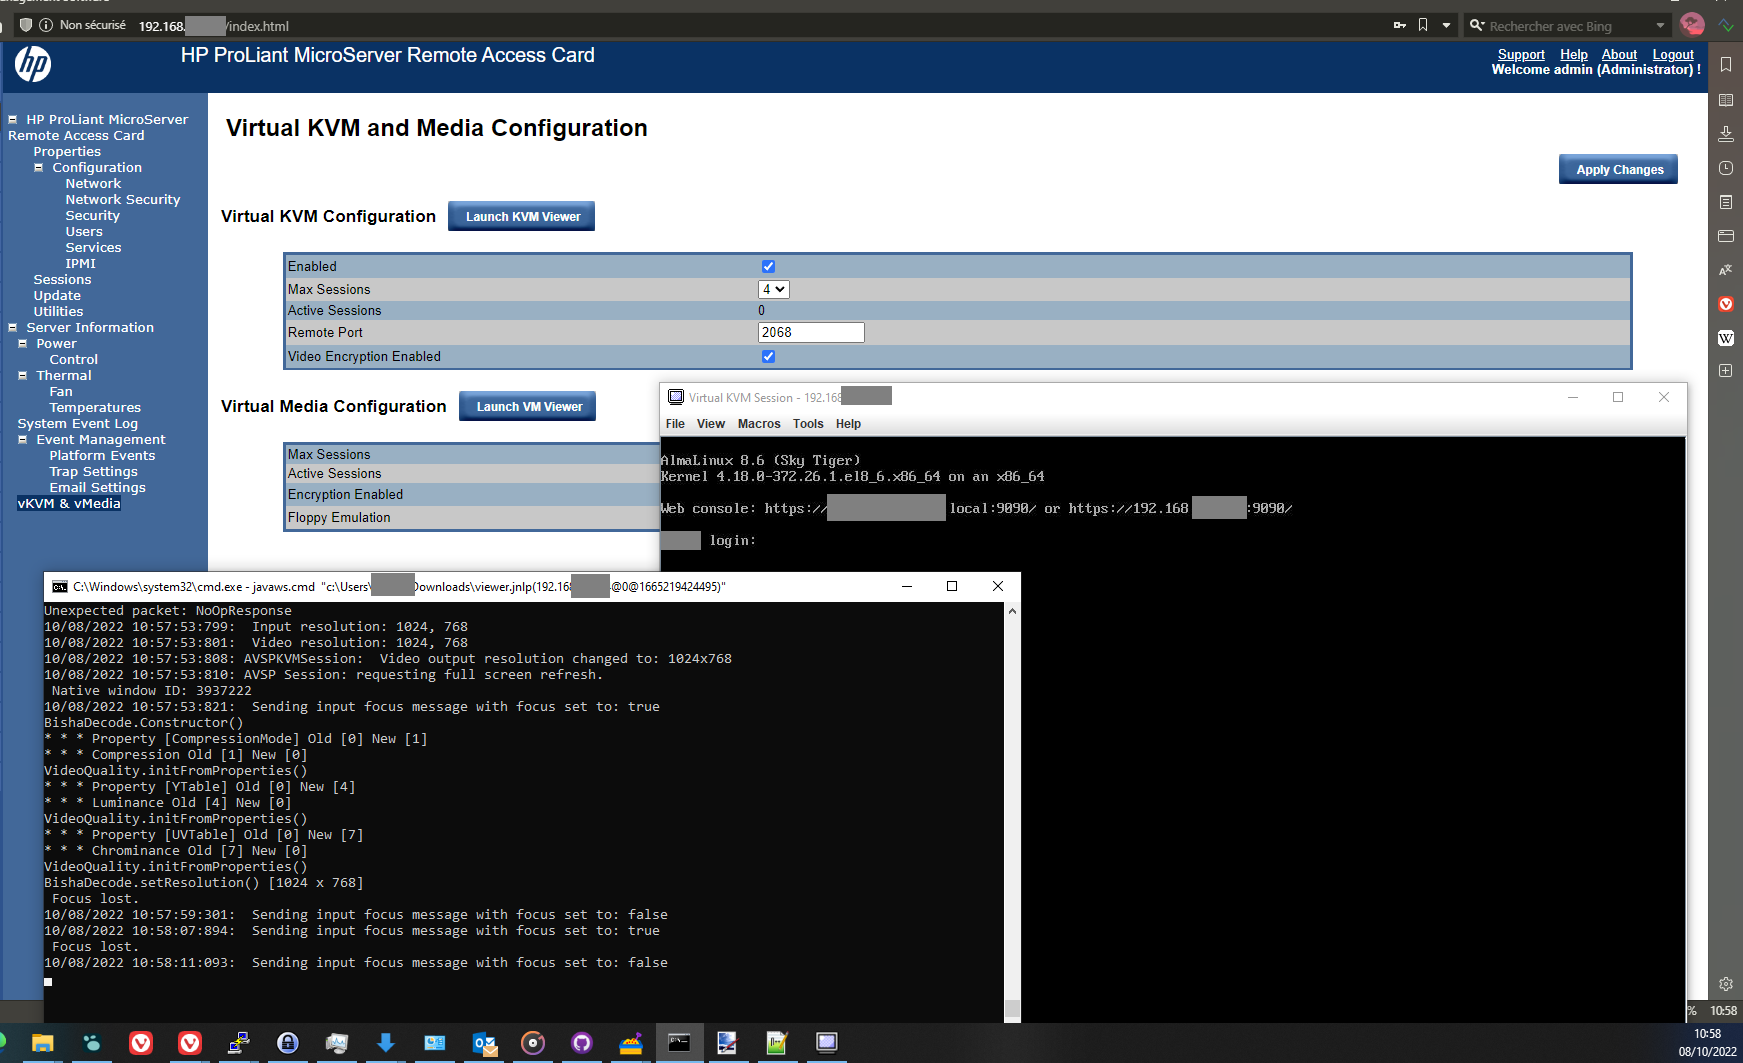Open File Explorer from taskbar
1743x1063 pixels.
click(42, 1043)
